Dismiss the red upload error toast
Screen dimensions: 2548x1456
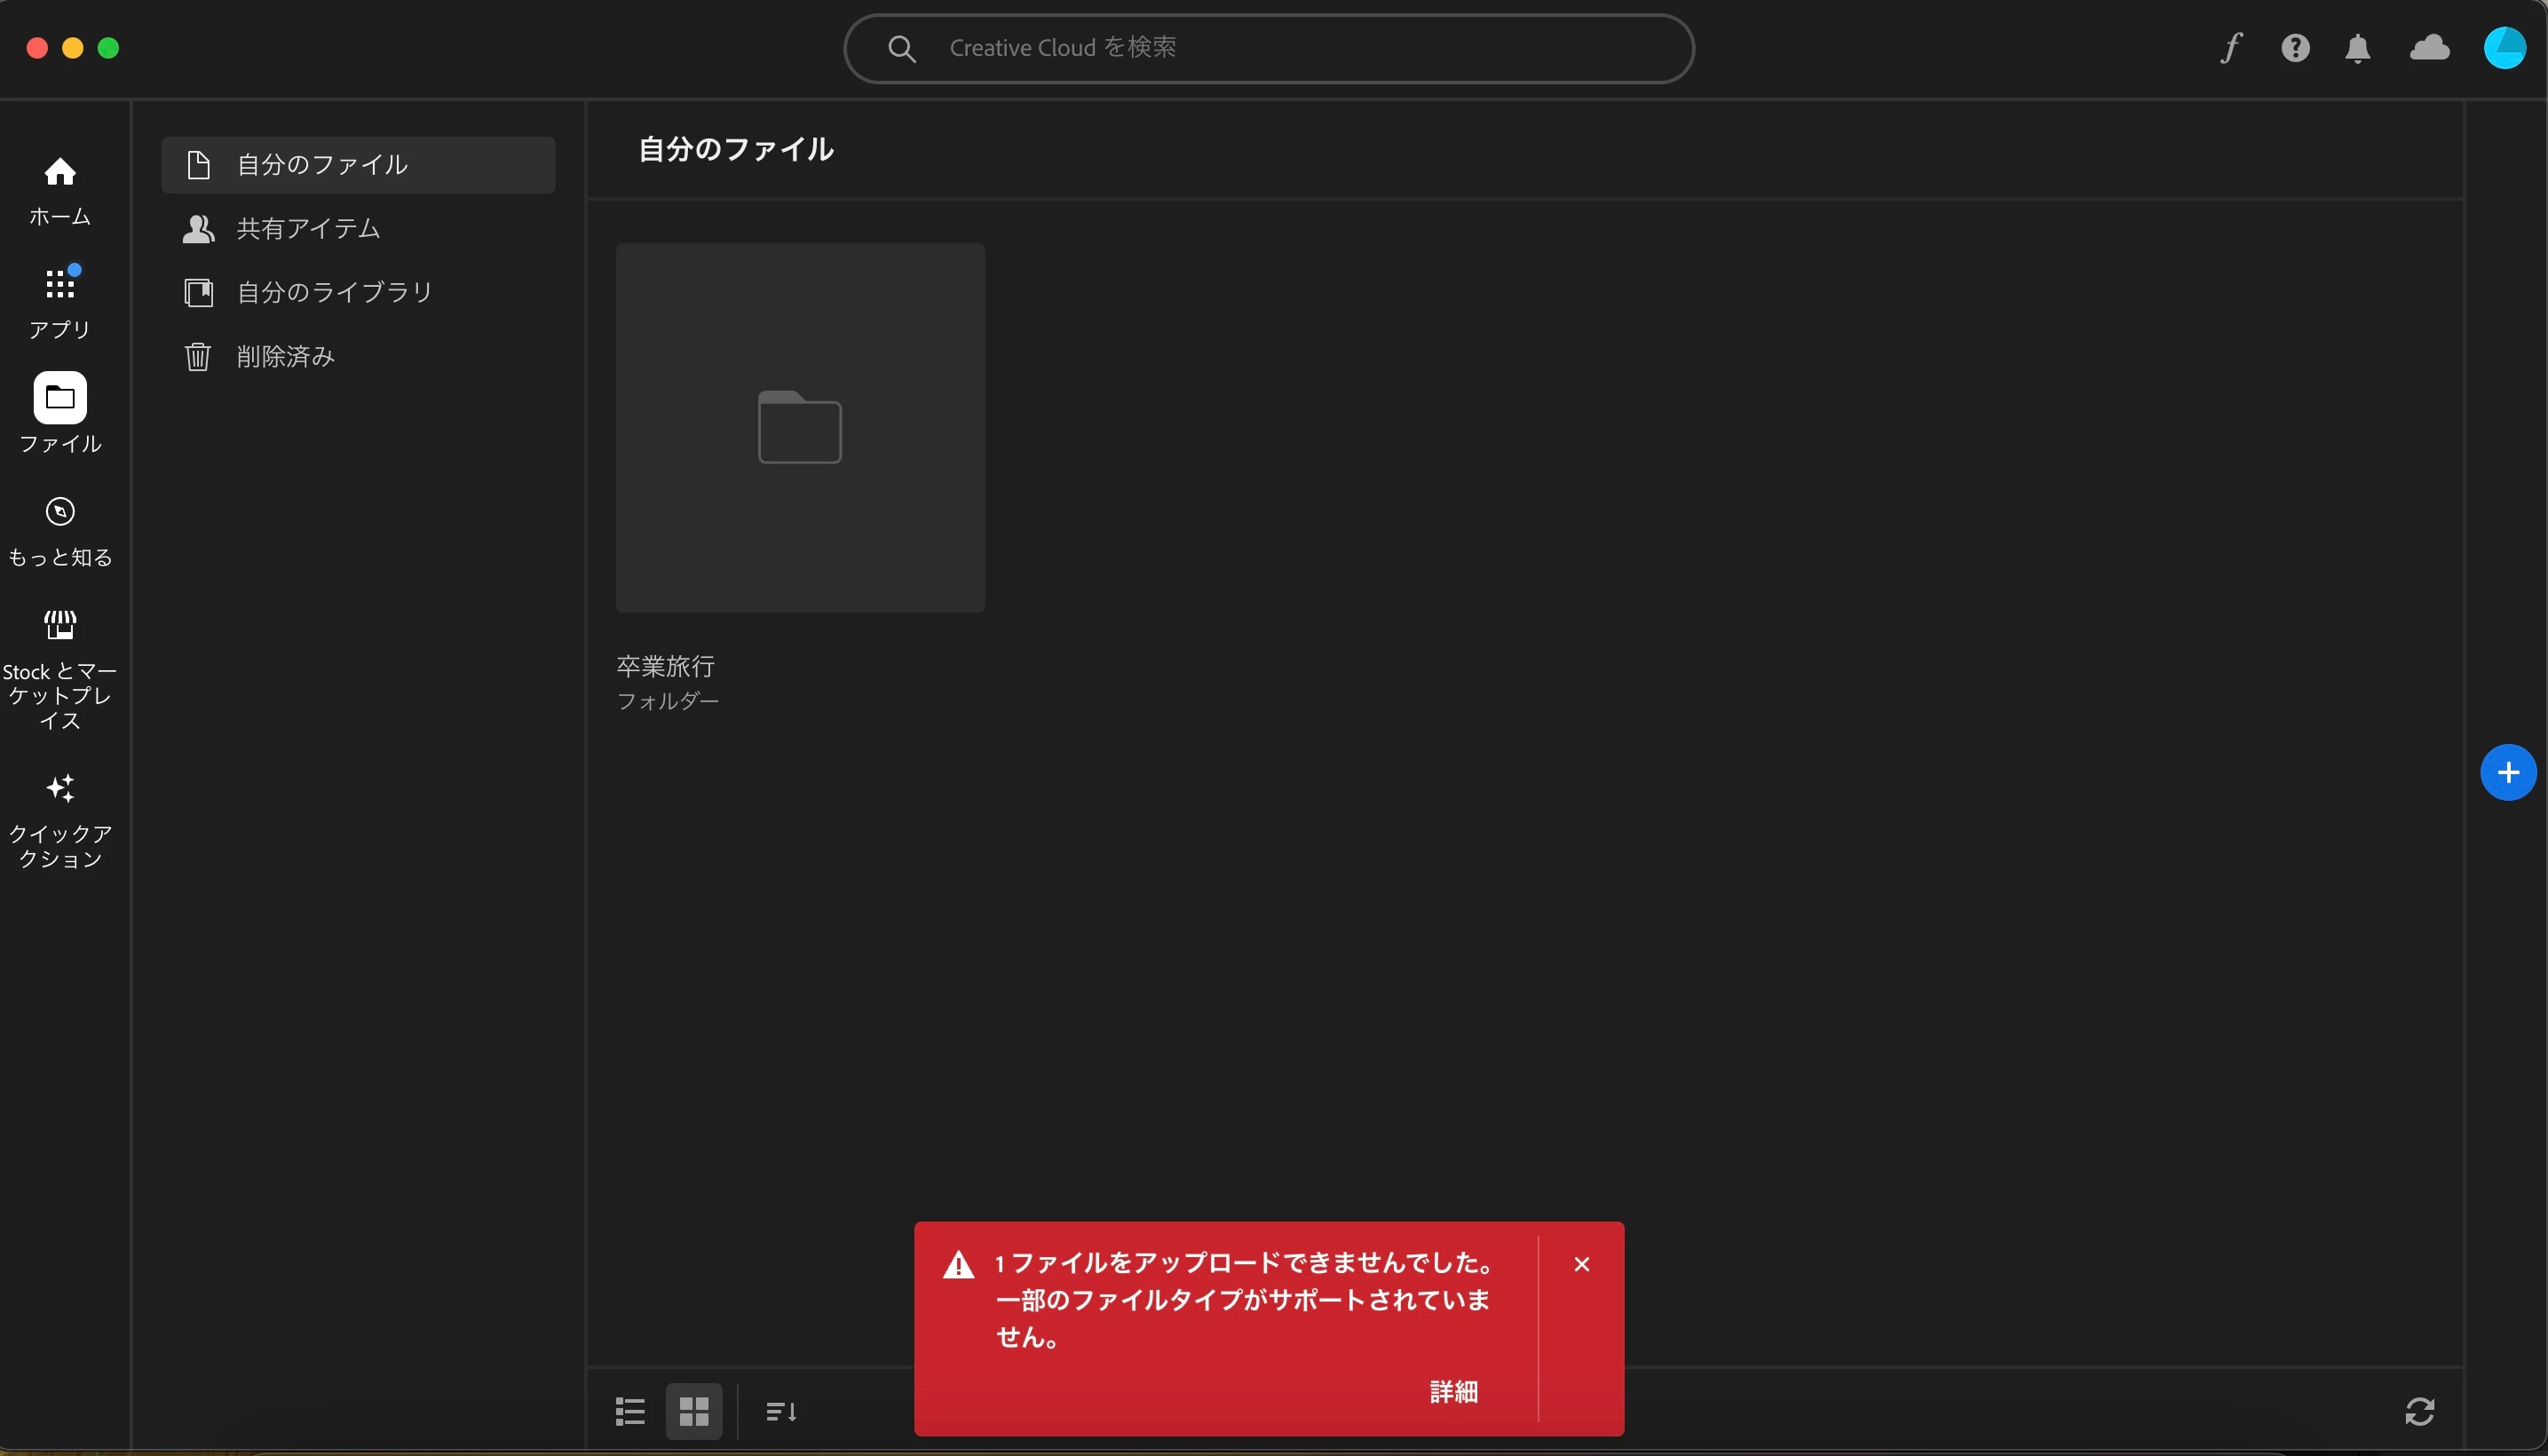[x=1581, y=1264]
